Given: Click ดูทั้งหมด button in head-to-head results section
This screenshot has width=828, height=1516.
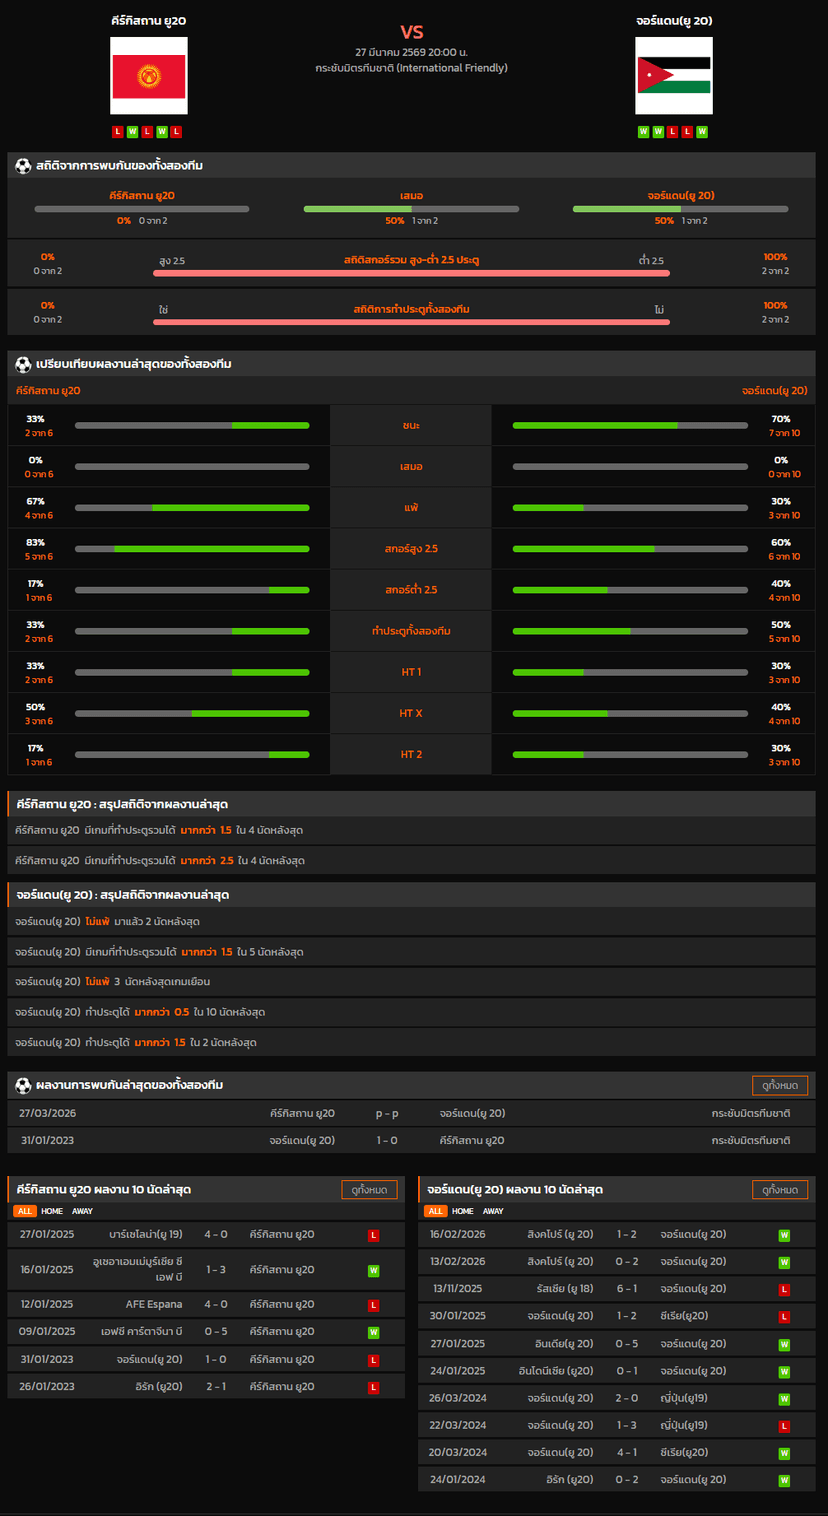Looking at the screenshot, I should pyautogui.click(x=779, y=1085).
